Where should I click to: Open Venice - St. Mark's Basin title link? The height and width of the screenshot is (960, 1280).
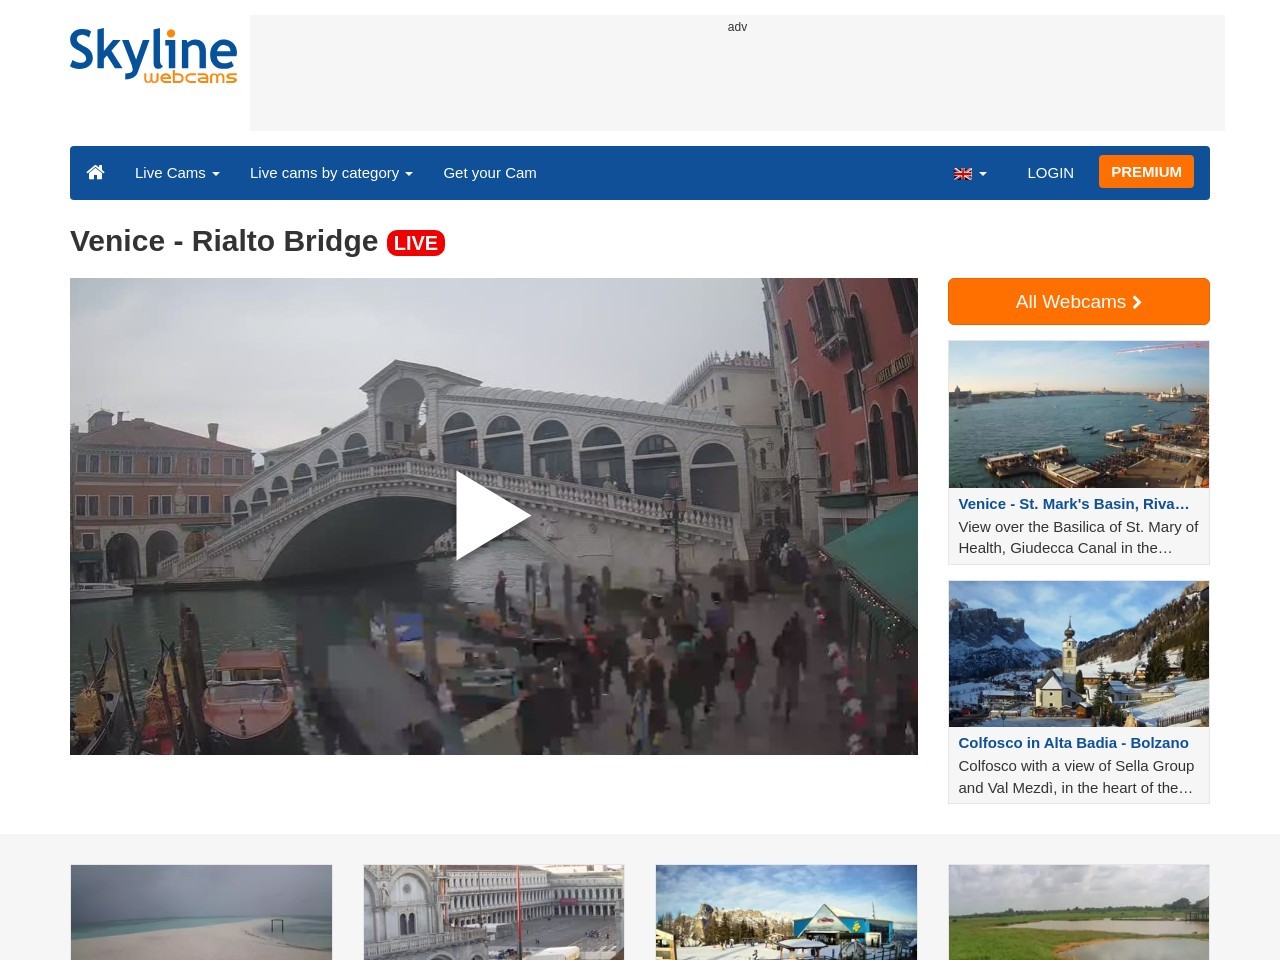(1073, 504)
